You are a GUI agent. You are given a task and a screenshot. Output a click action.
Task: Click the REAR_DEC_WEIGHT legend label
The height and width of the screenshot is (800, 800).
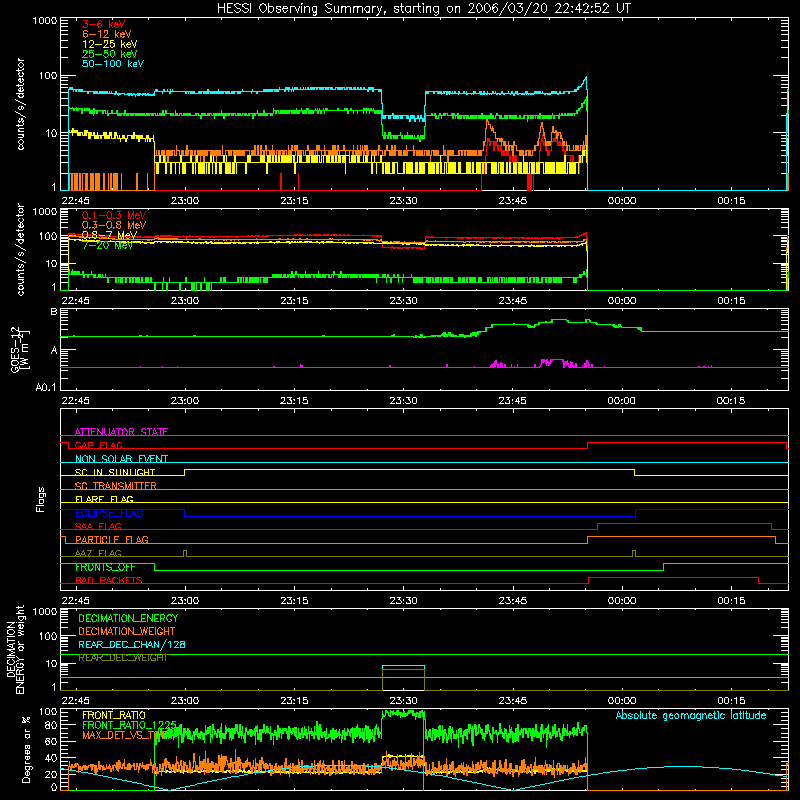122,658
